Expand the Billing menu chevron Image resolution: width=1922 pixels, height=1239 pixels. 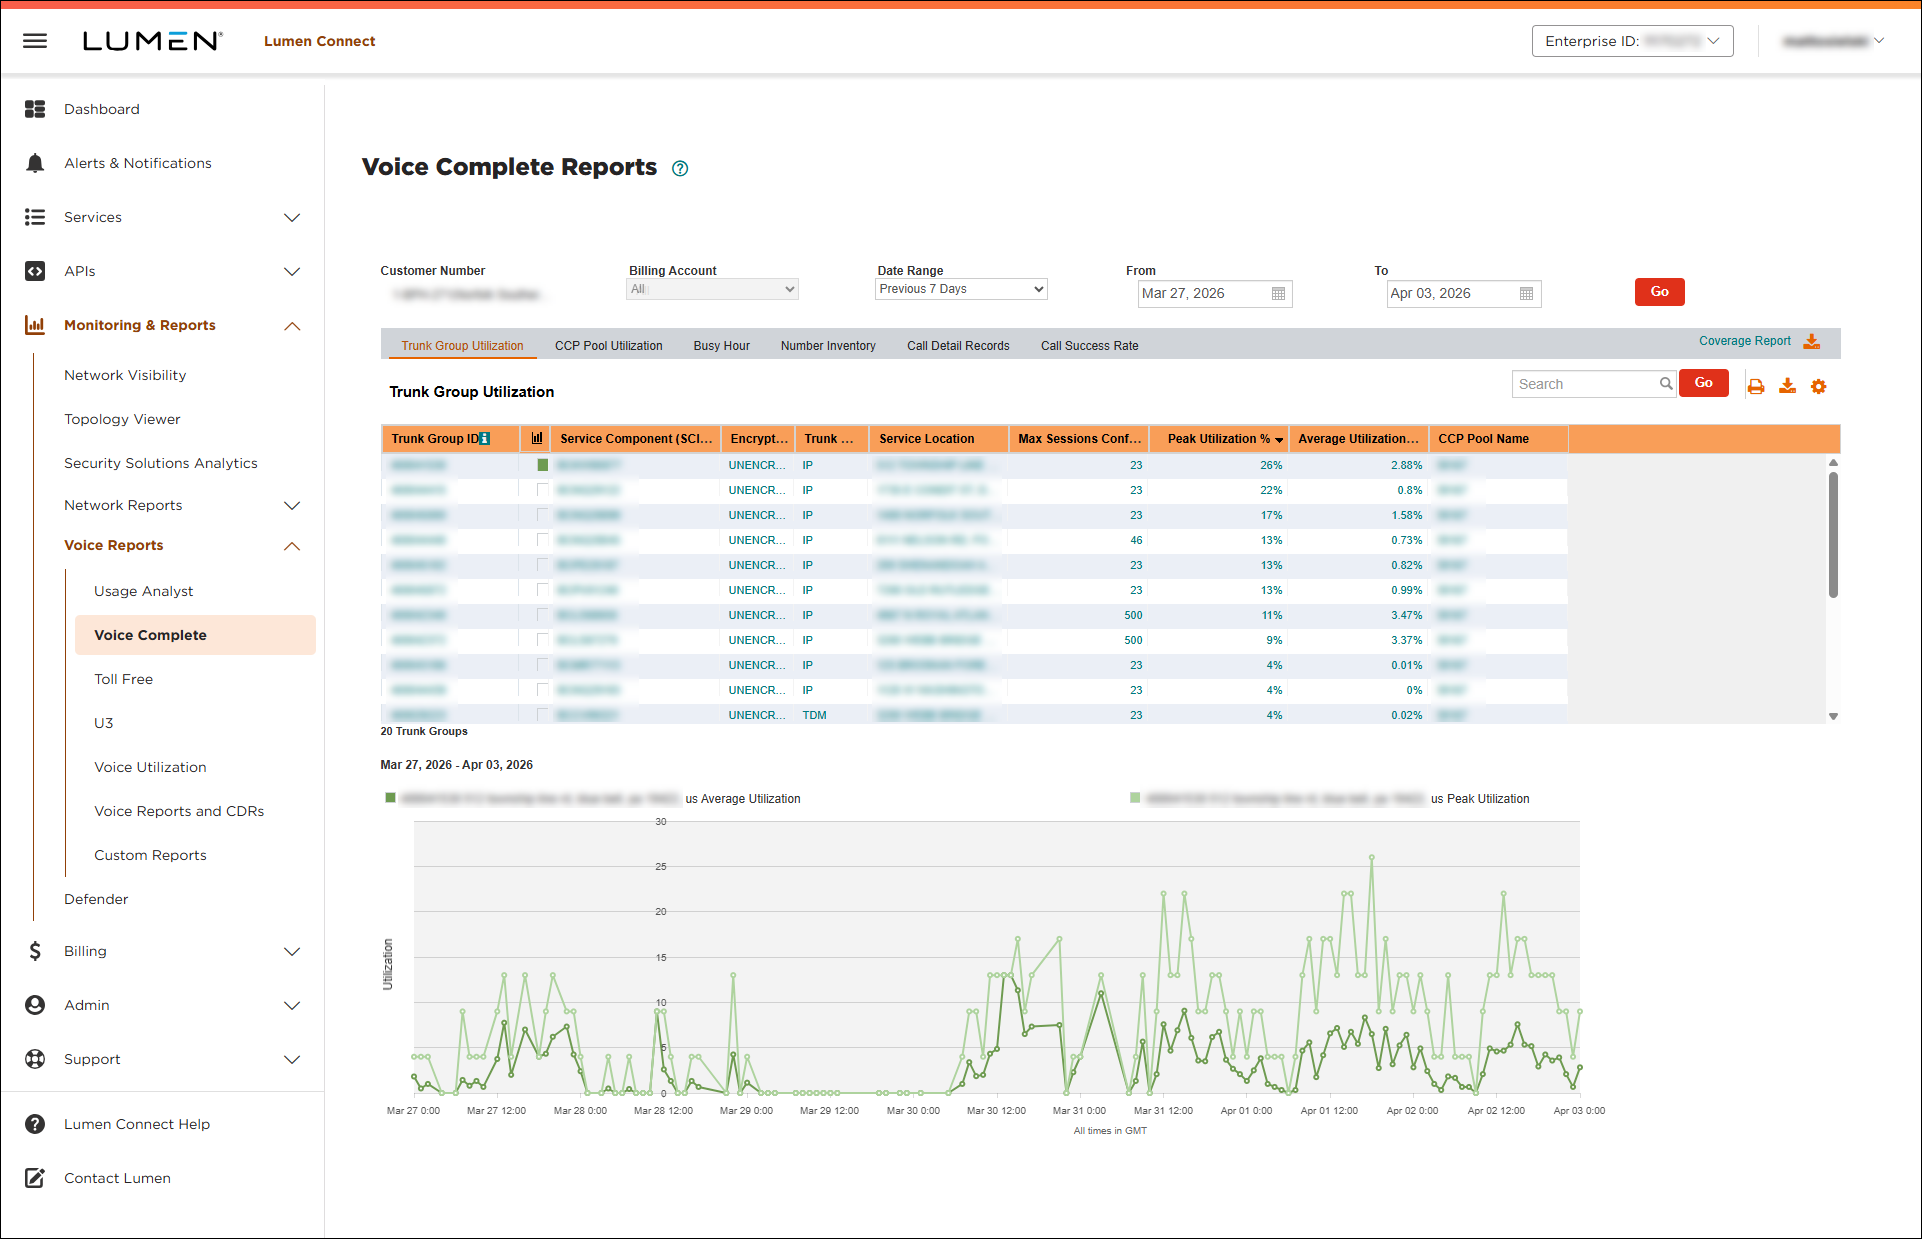pyautogui.click(x=292, y=951)
